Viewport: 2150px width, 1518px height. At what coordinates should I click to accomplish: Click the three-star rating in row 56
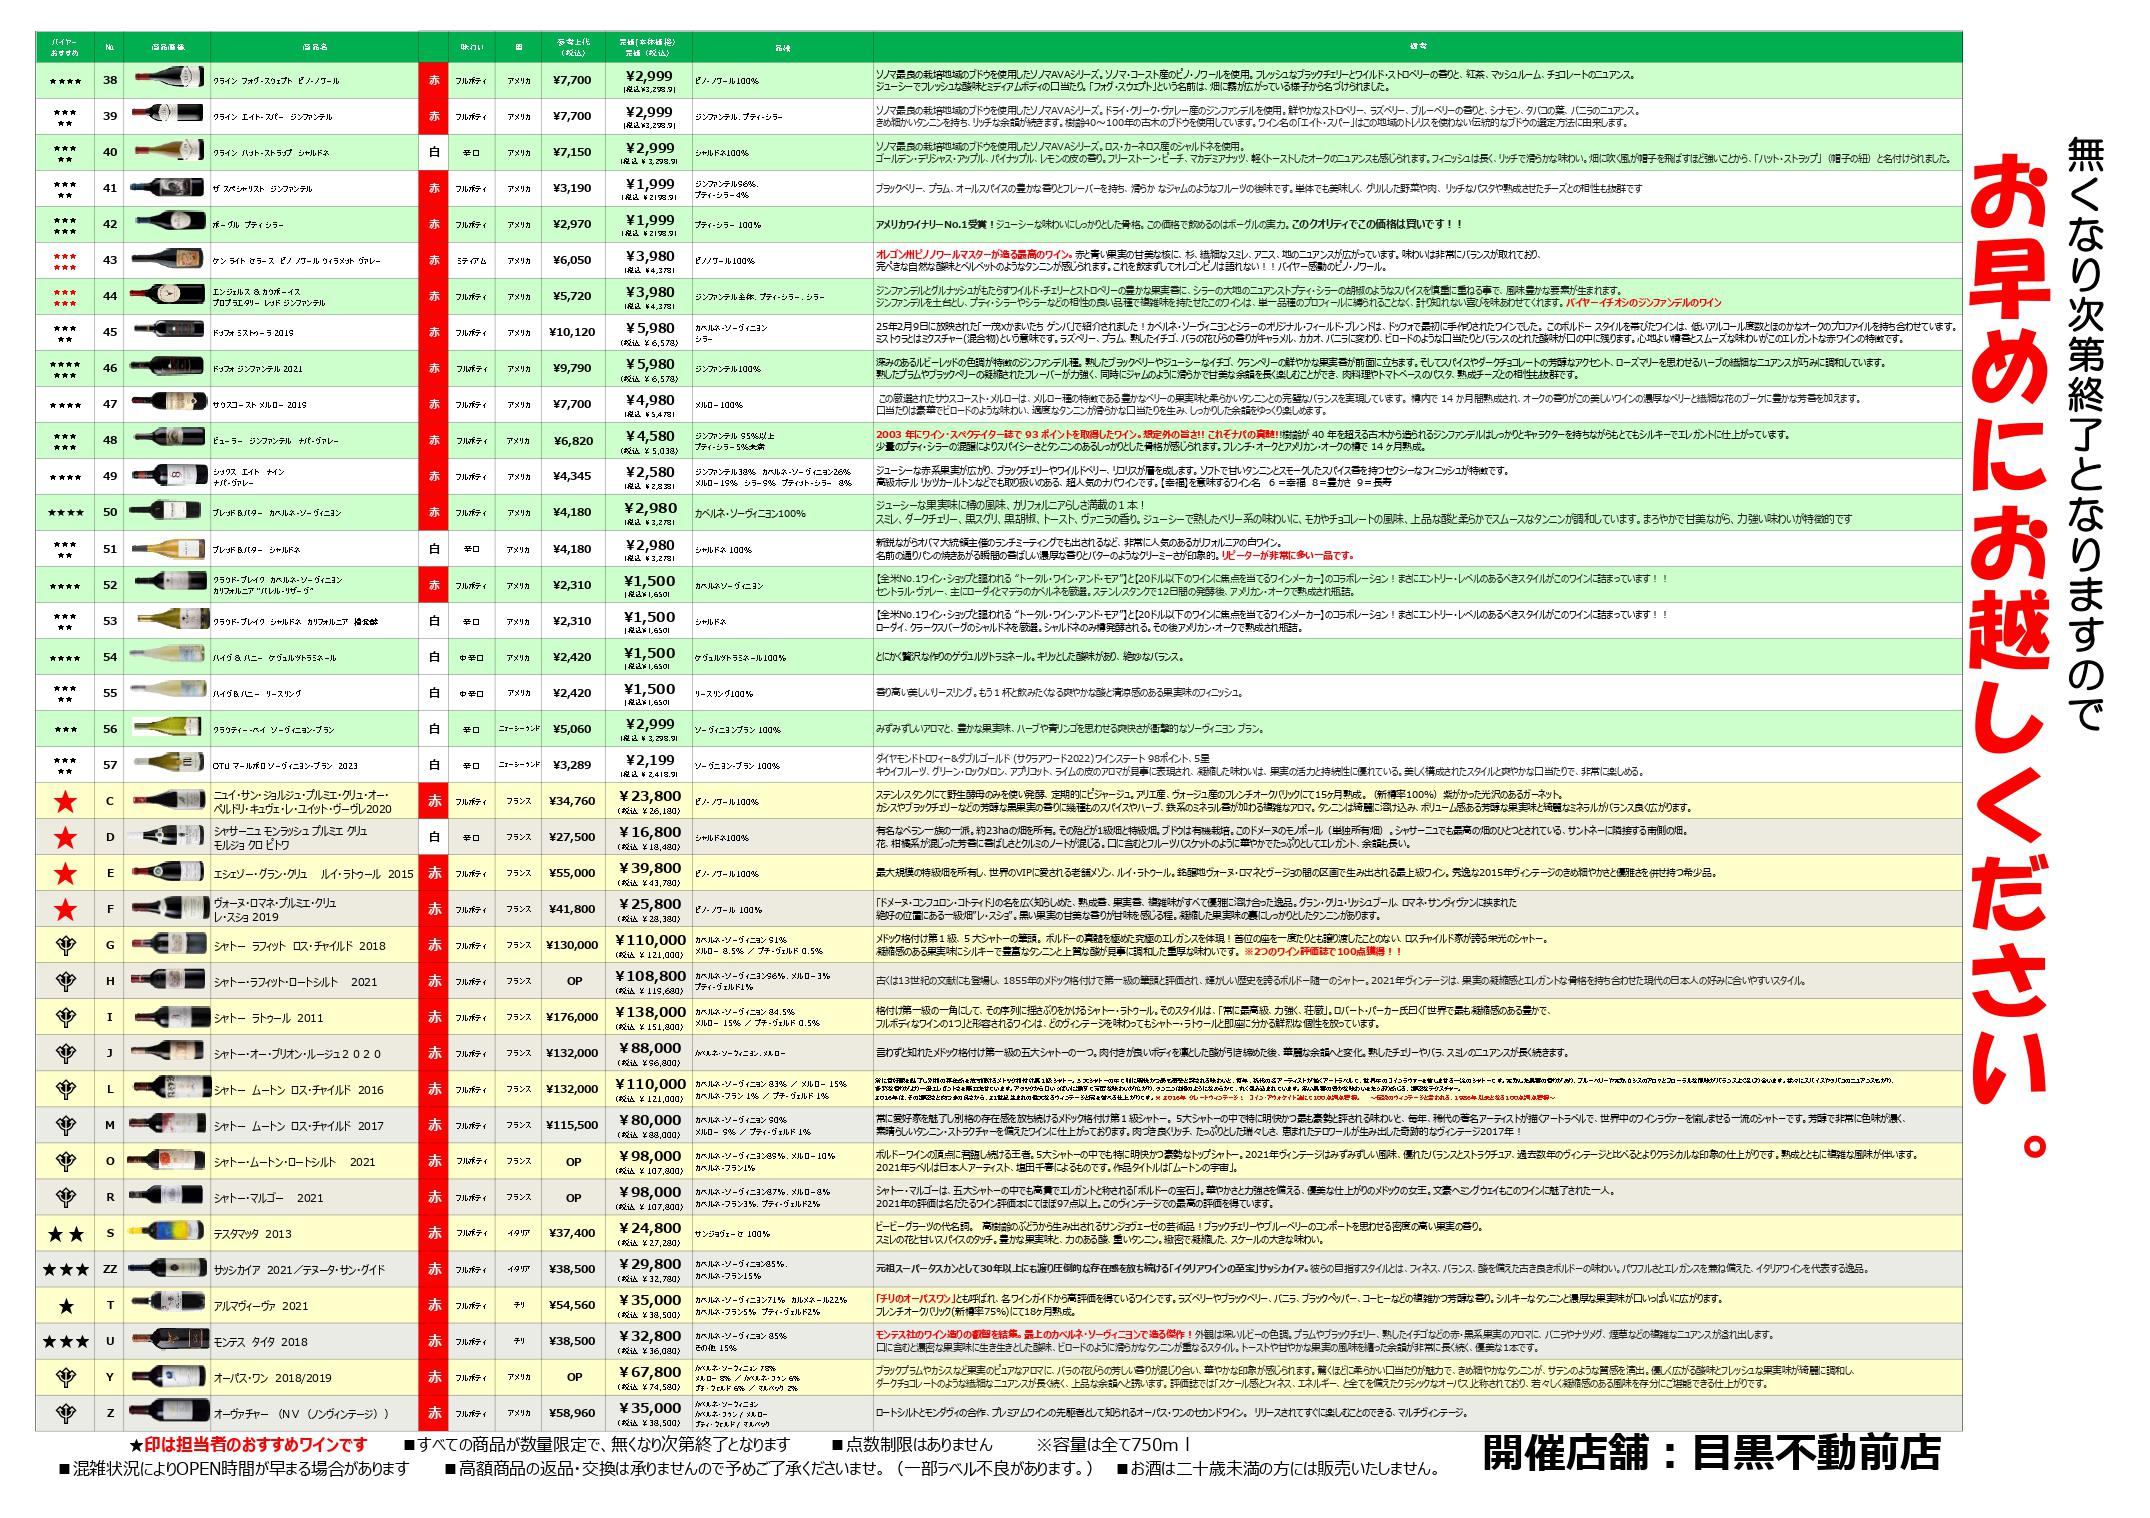65,730
